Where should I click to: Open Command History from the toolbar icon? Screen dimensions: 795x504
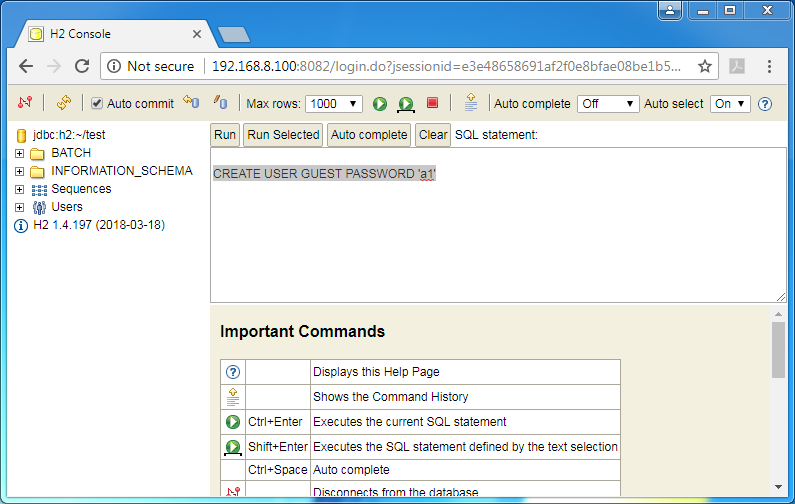pos(471,102)
